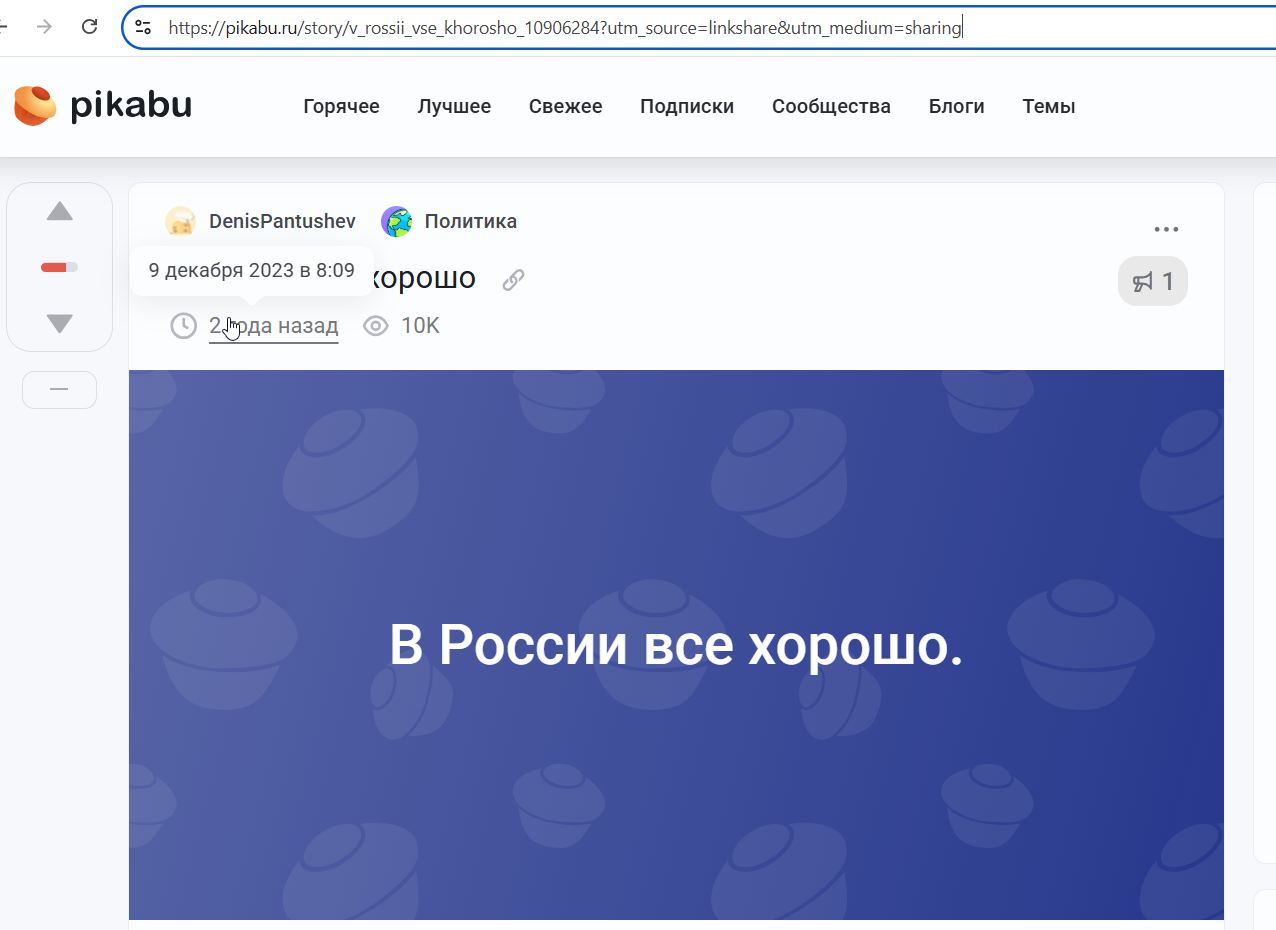Switch to the Горячее section
Screen dimensions: 1276x930
pyautogui.click(x=340, y=106)
